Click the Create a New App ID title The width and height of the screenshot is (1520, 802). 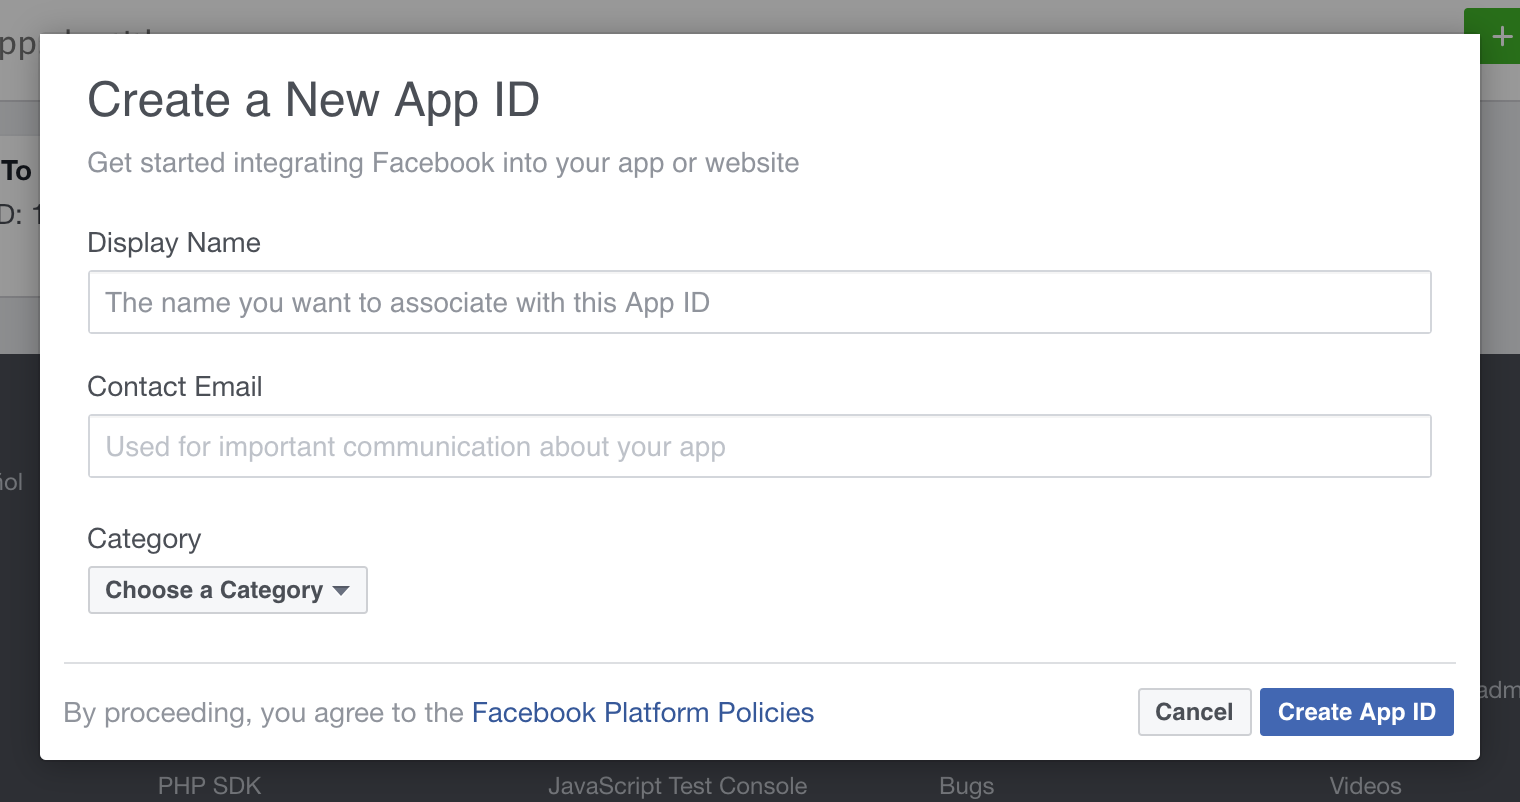312,100
